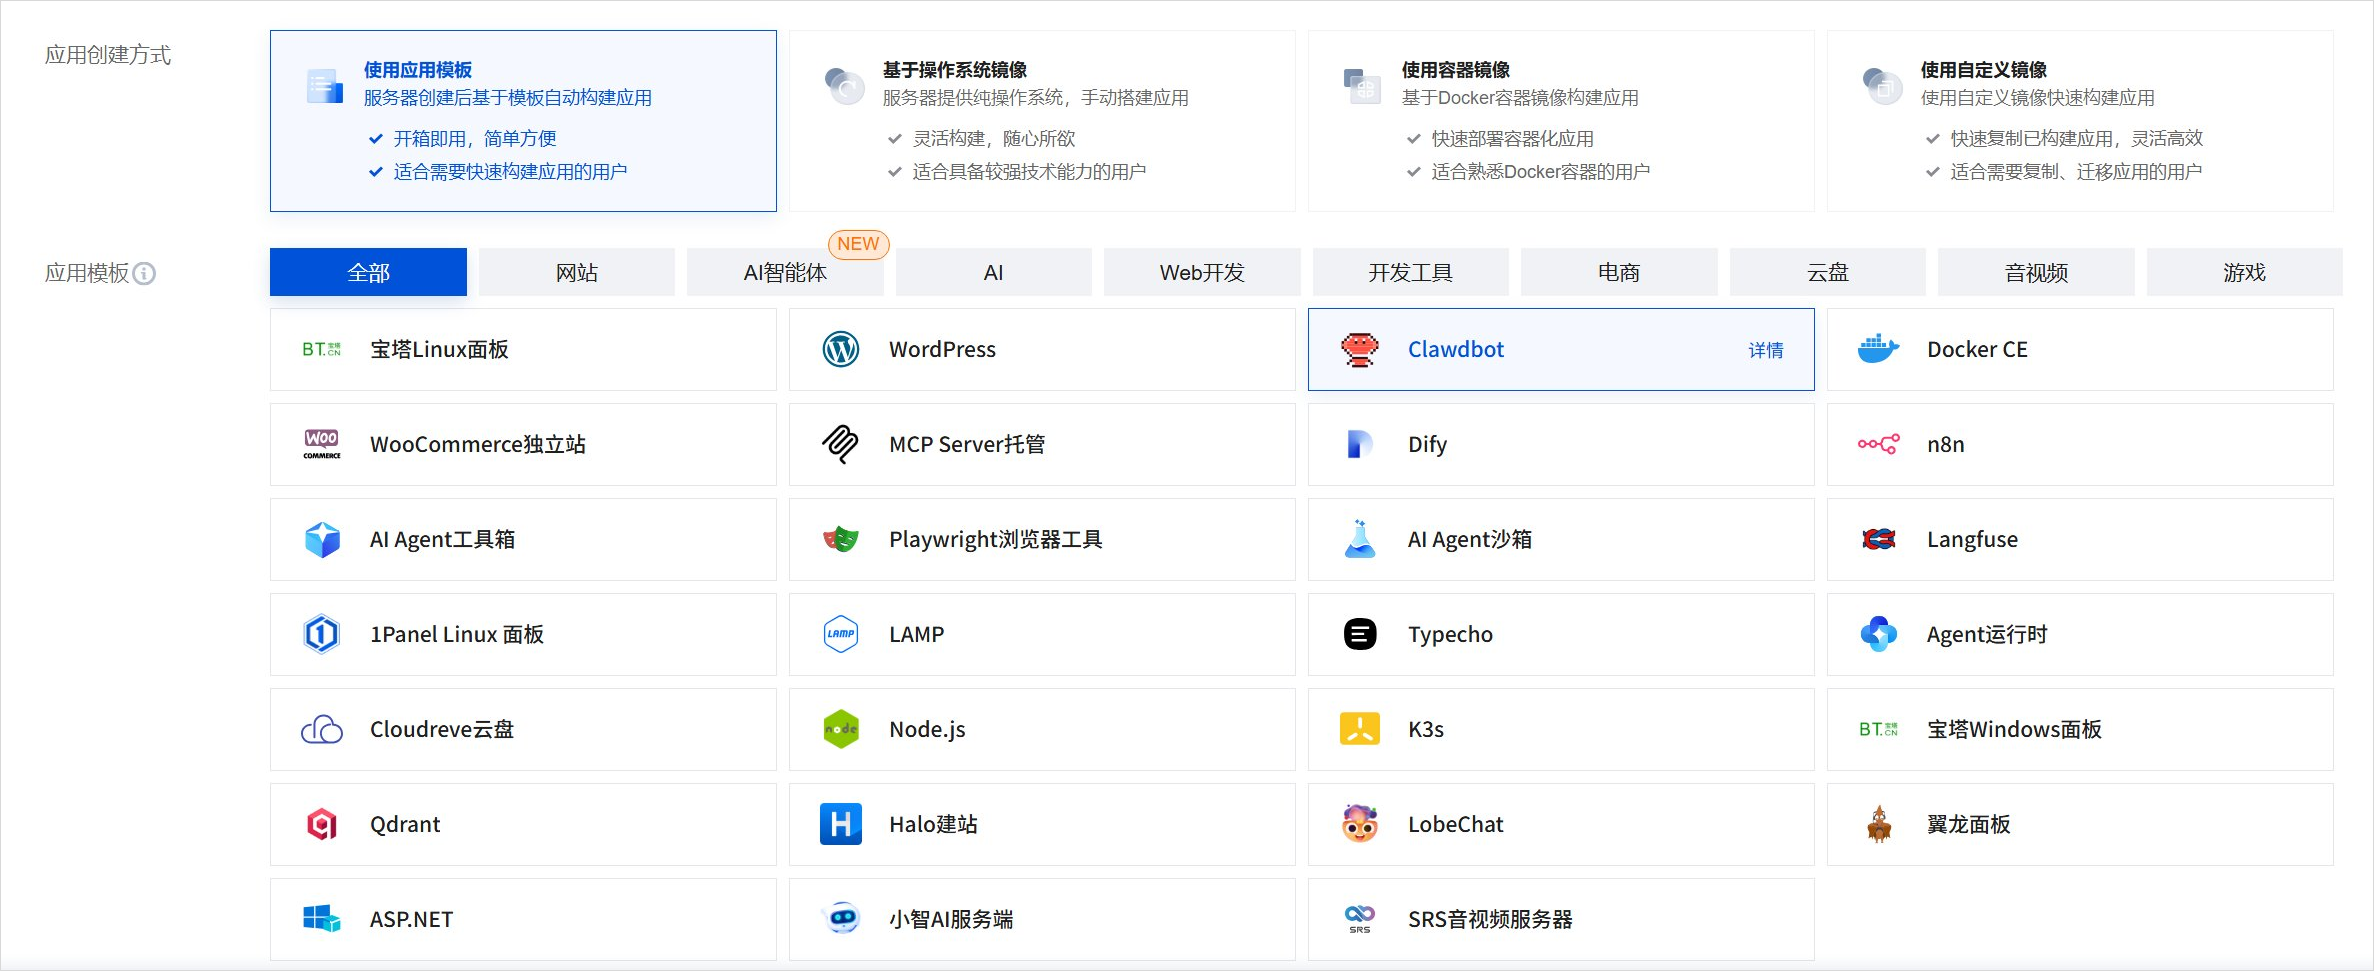
Task: Open the 详情 link for Clawdbot
Action: click(x=1765, y=350)
